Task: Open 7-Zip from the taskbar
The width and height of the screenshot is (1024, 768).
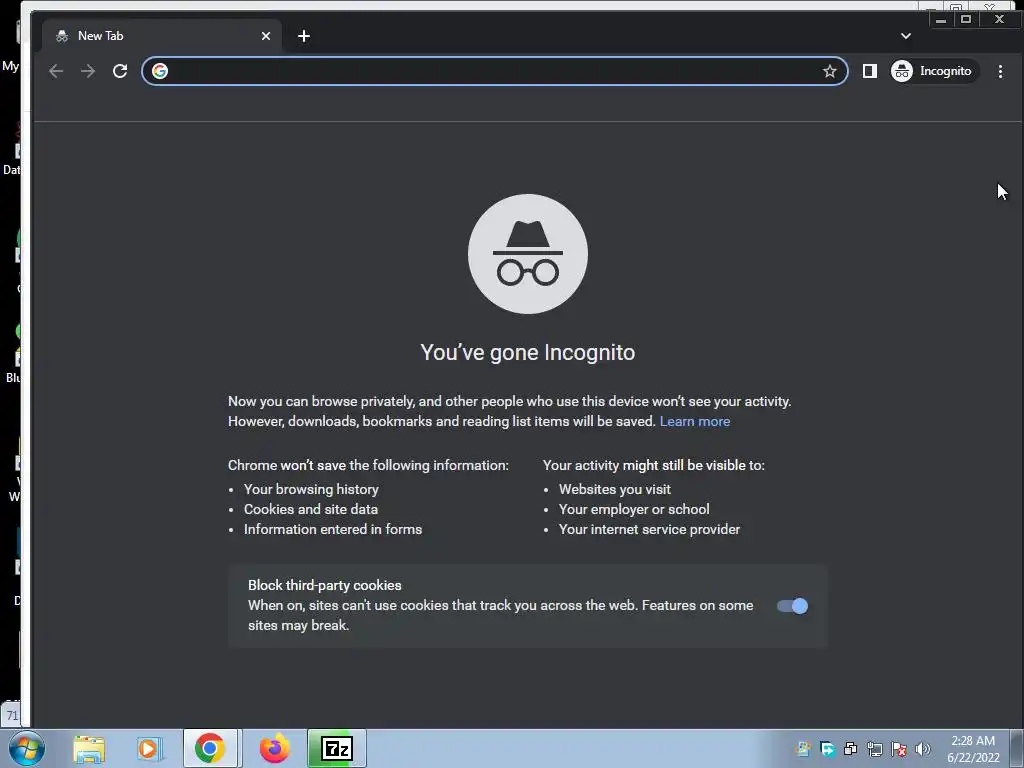Action: pyautogui.click(x=337, y=748)
